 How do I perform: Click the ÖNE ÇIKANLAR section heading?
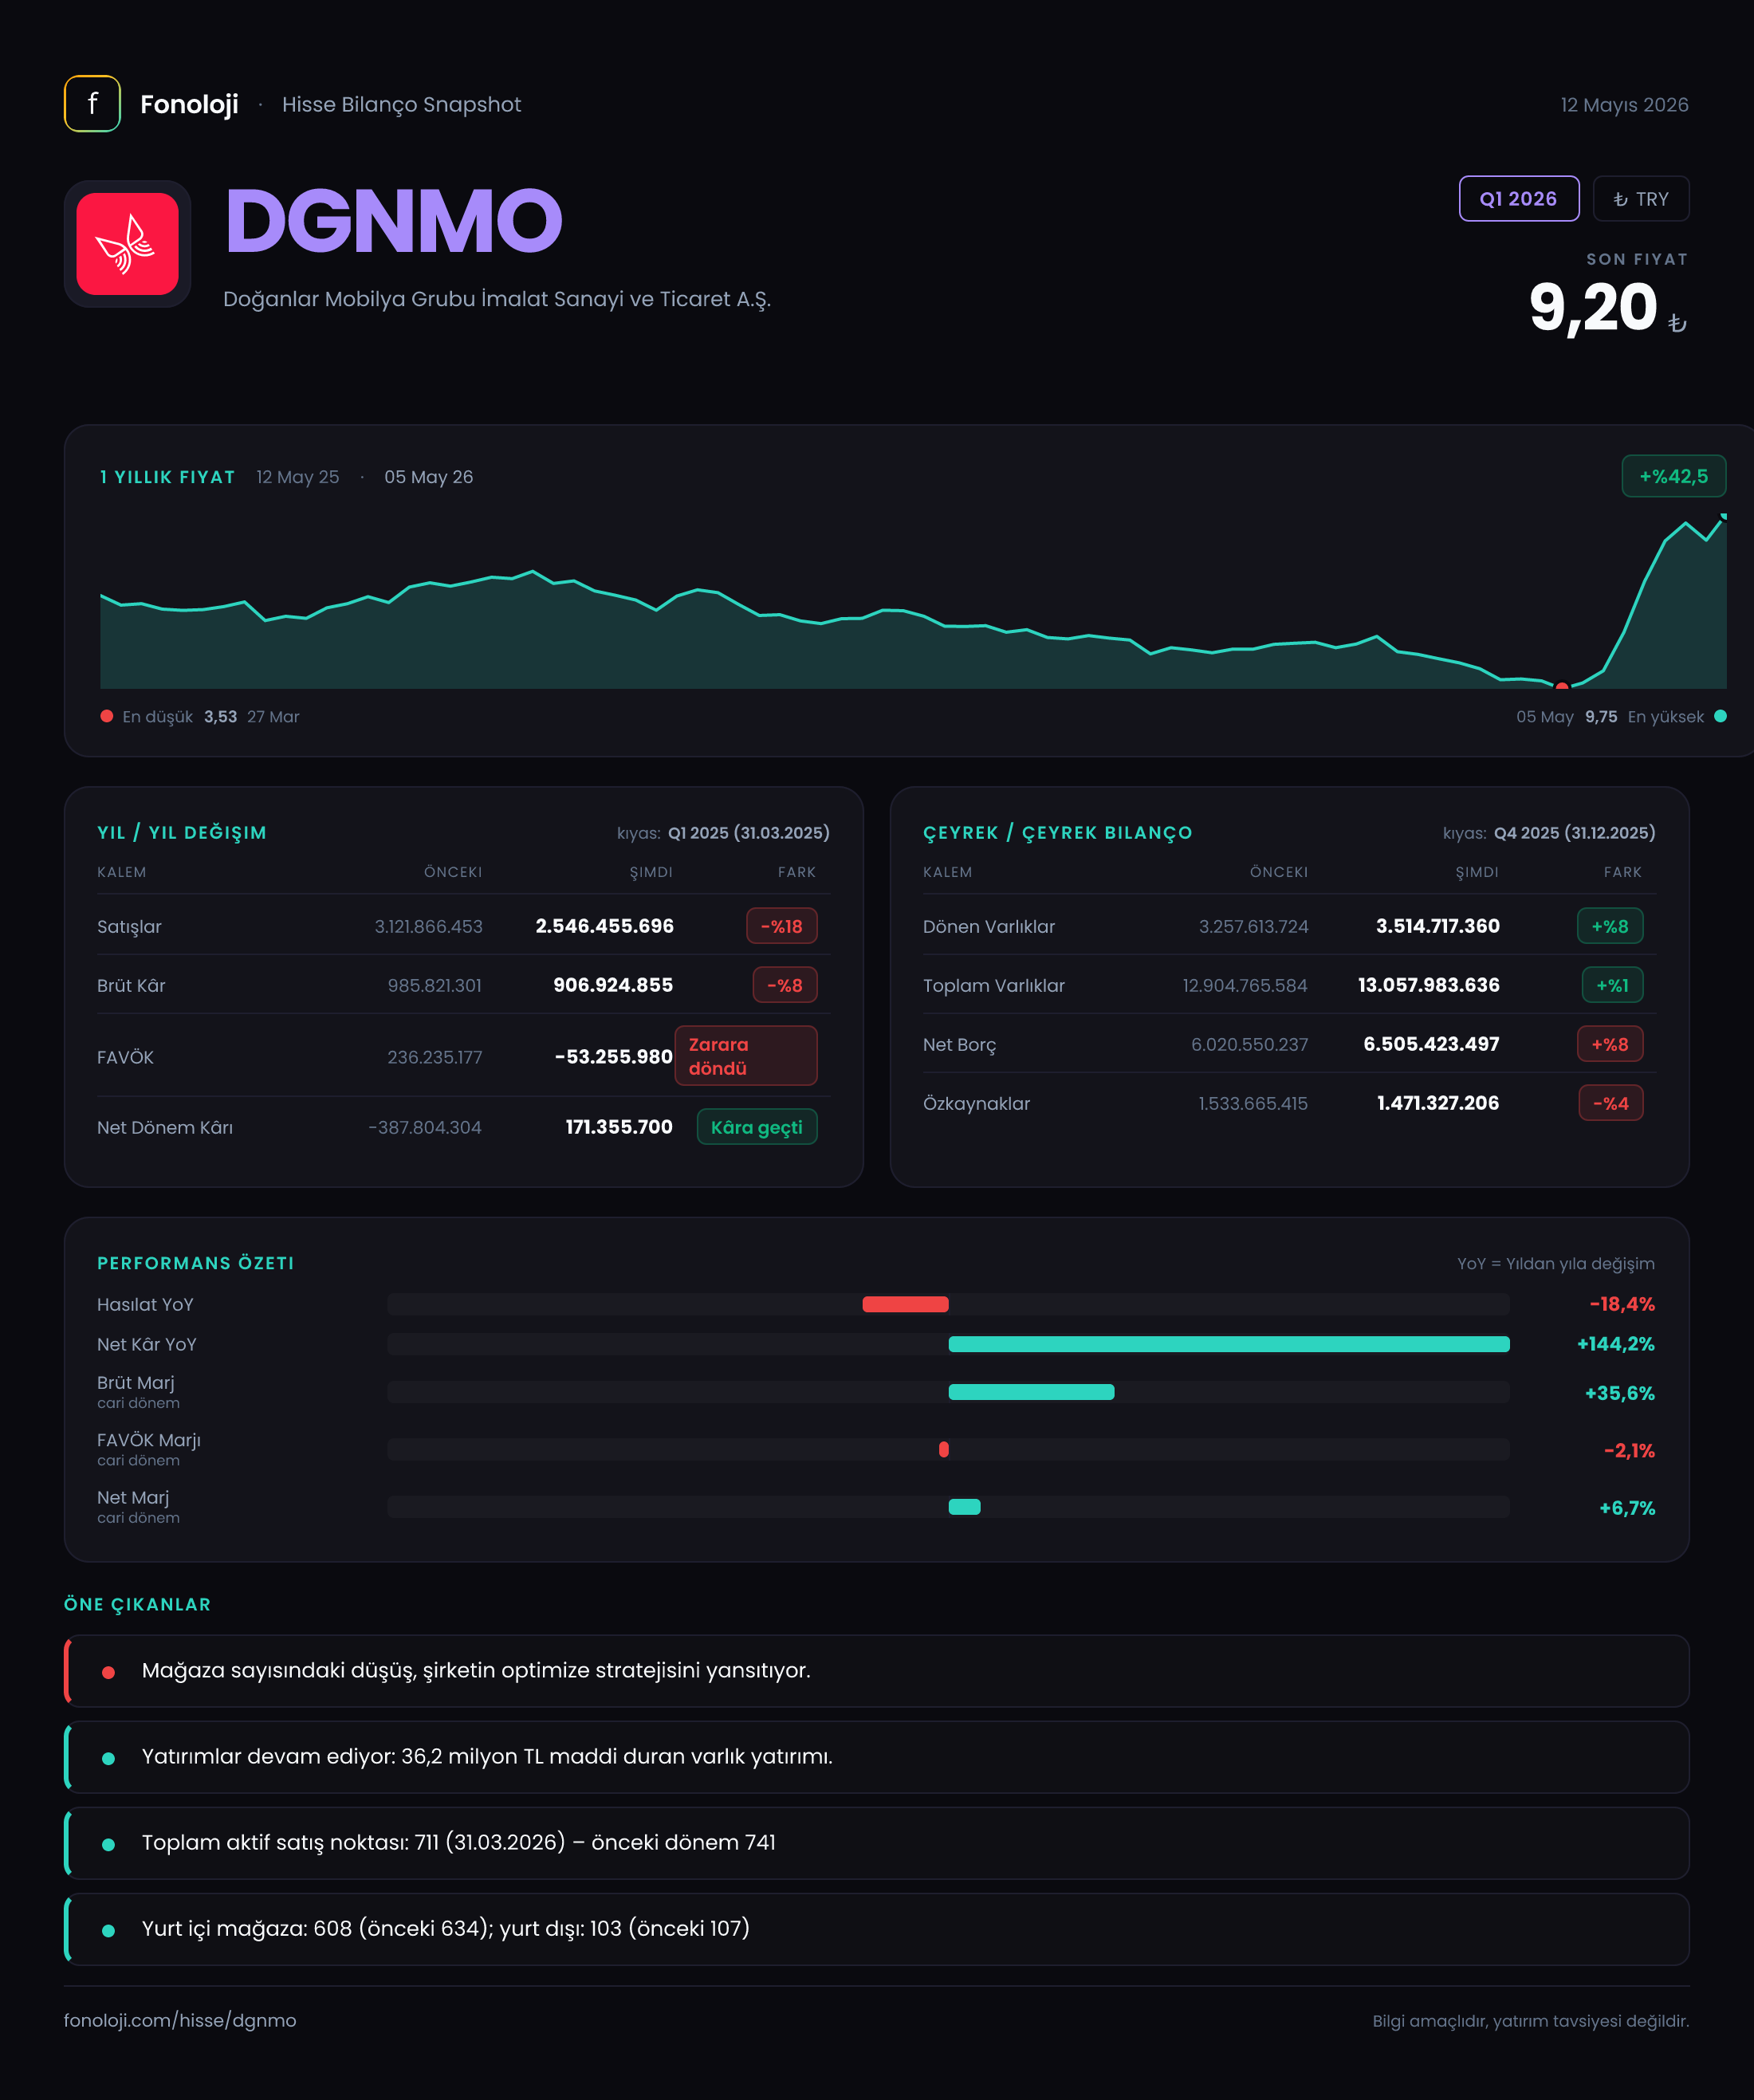(137, 1604)
